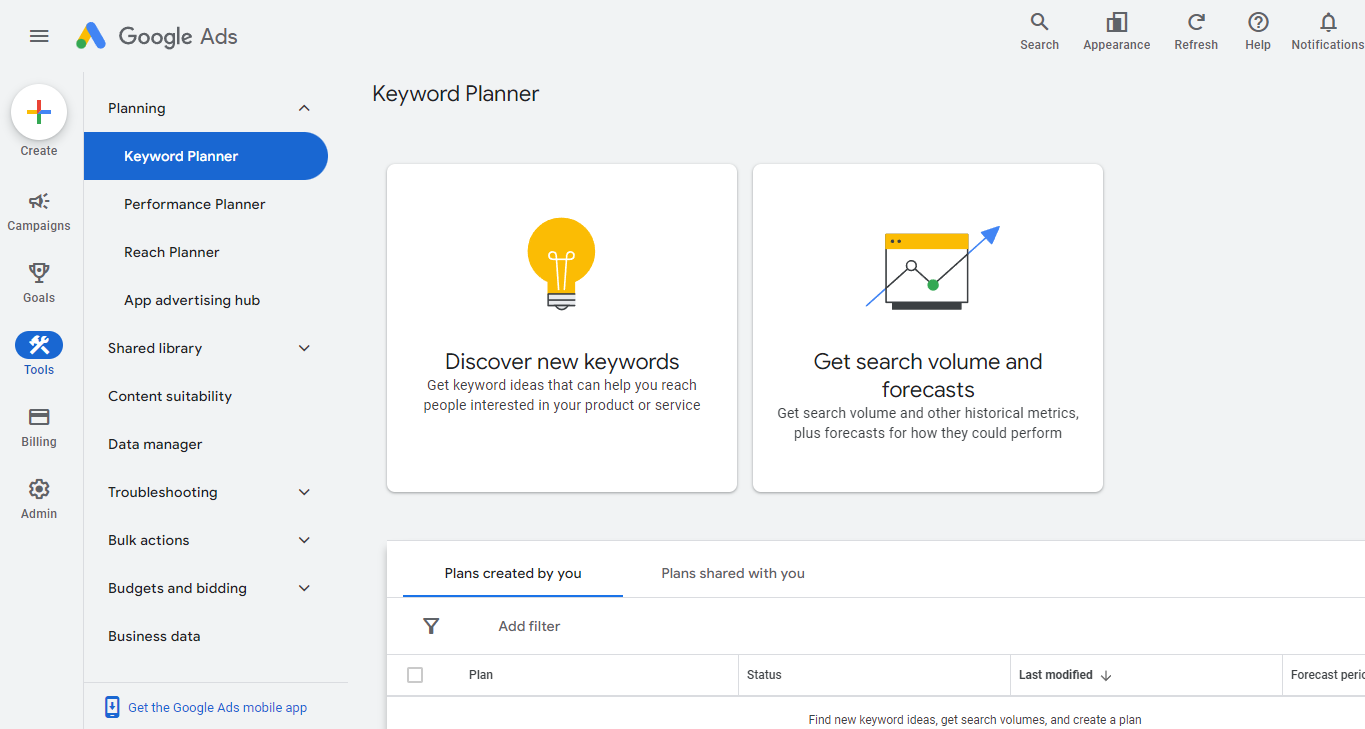Click the Forecast period column header
Image resolution: width=1365 pixels, height=729 pixels.
pos(1327,675)
